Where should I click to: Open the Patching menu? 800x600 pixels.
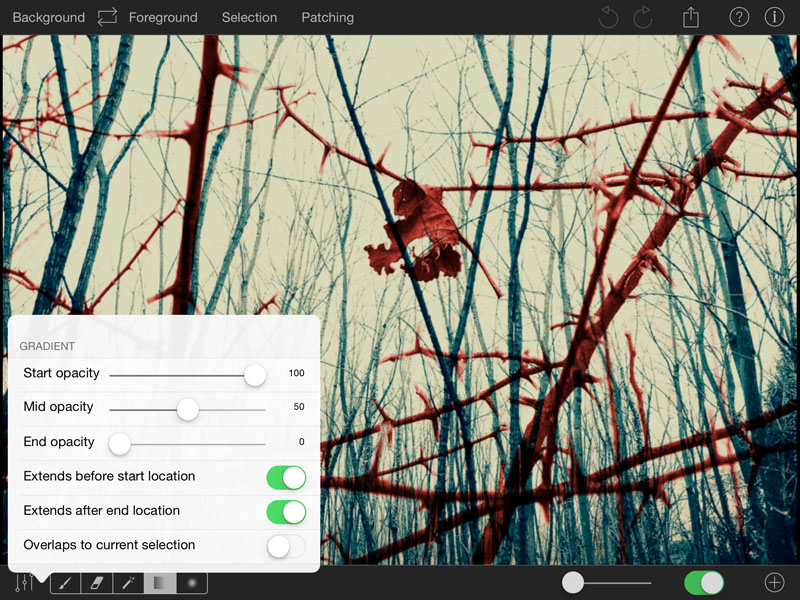328,17
